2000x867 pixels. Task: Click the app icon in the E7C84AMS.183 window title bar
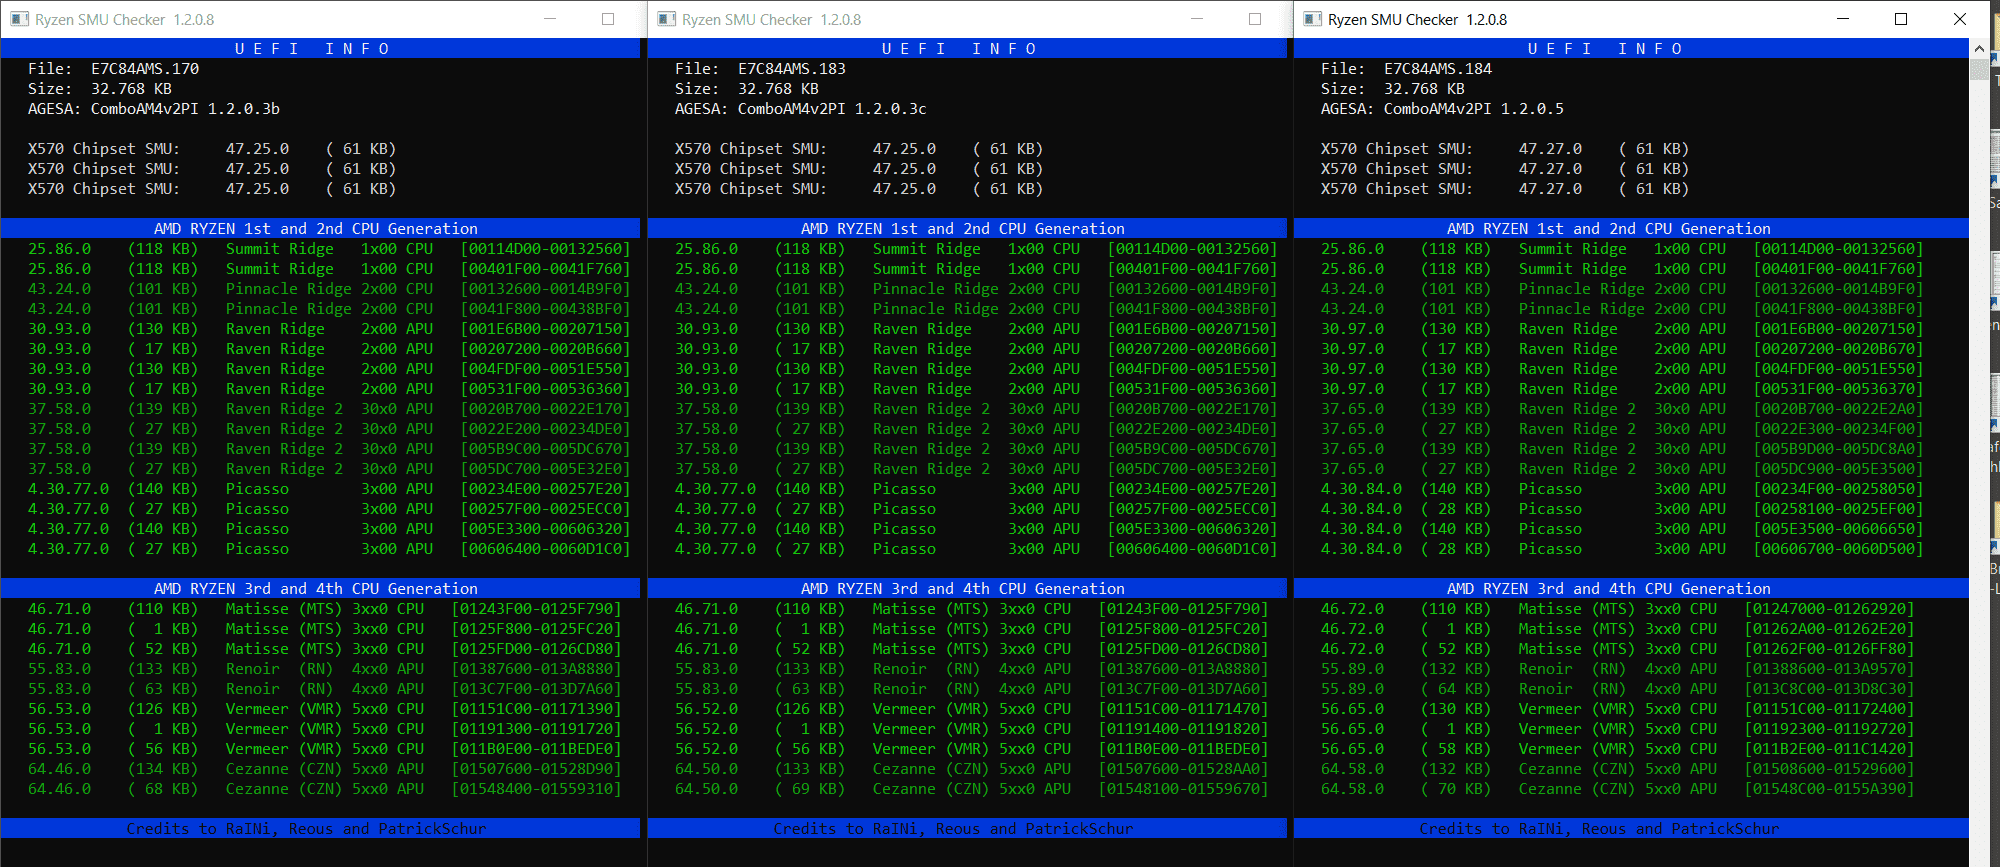667,19
